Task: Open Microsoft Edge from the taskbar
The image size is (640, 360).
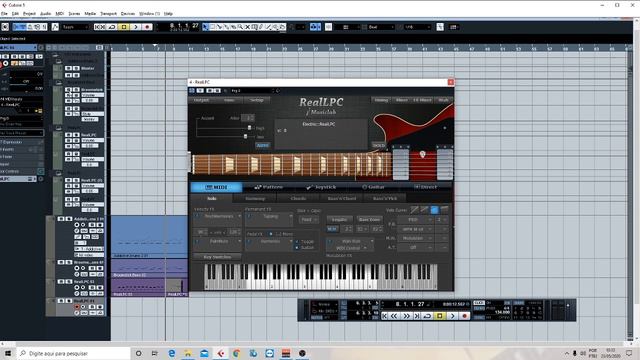Action: coord(172,353)
